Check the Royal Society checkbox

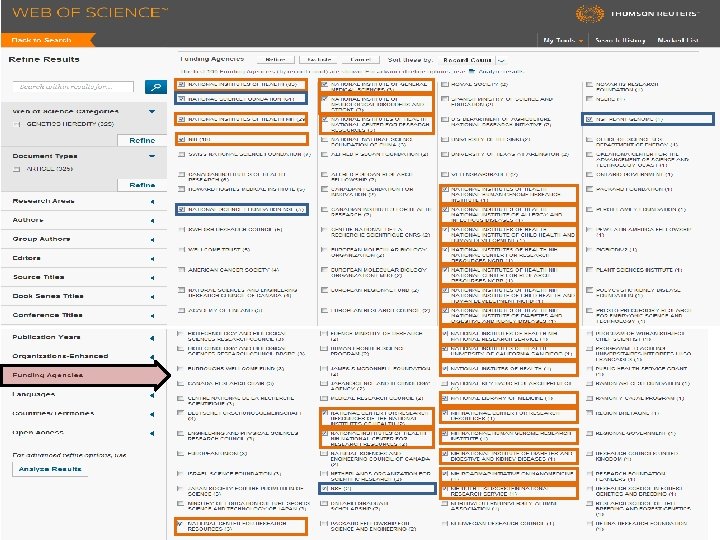[x=444, y=84]
